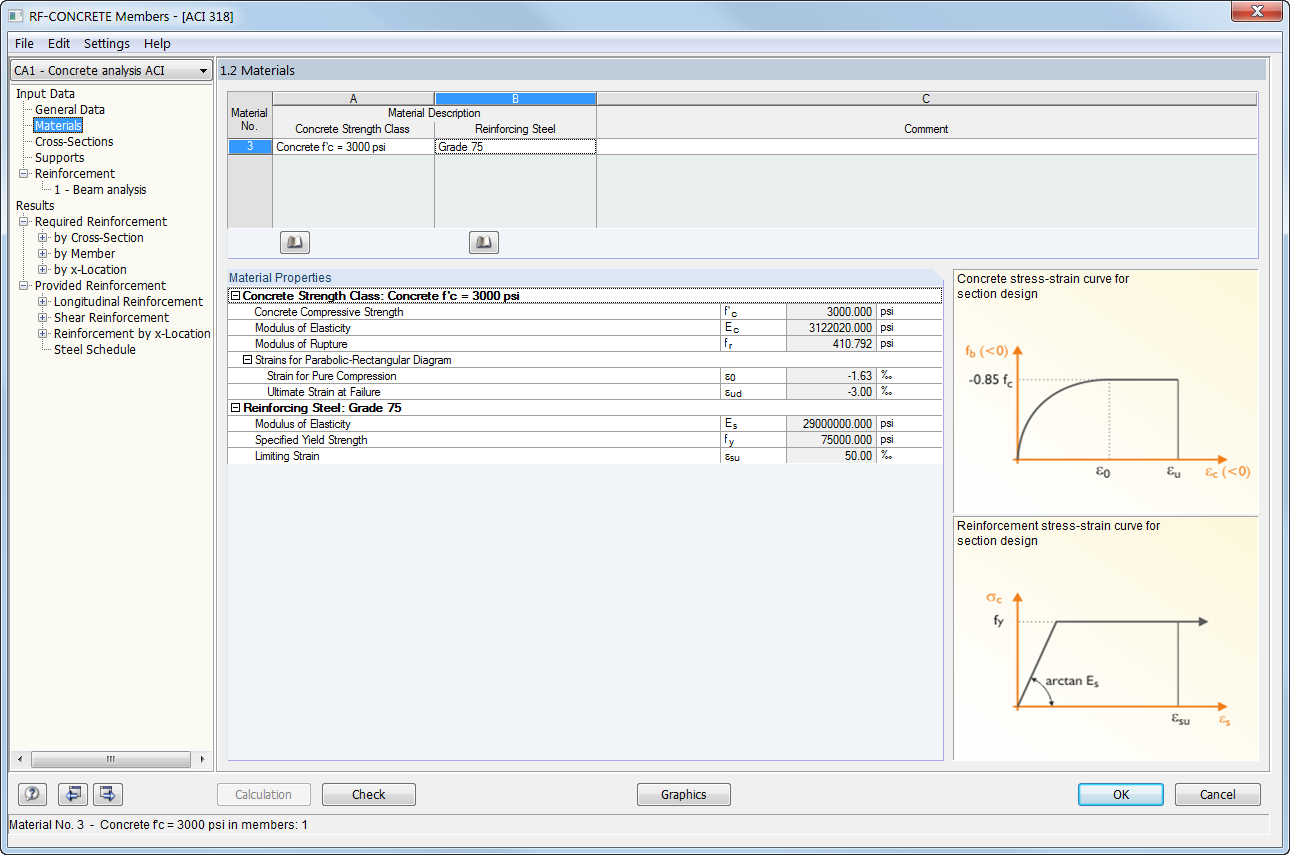Select Cross-Sections tree item

[x=74, y=142]
